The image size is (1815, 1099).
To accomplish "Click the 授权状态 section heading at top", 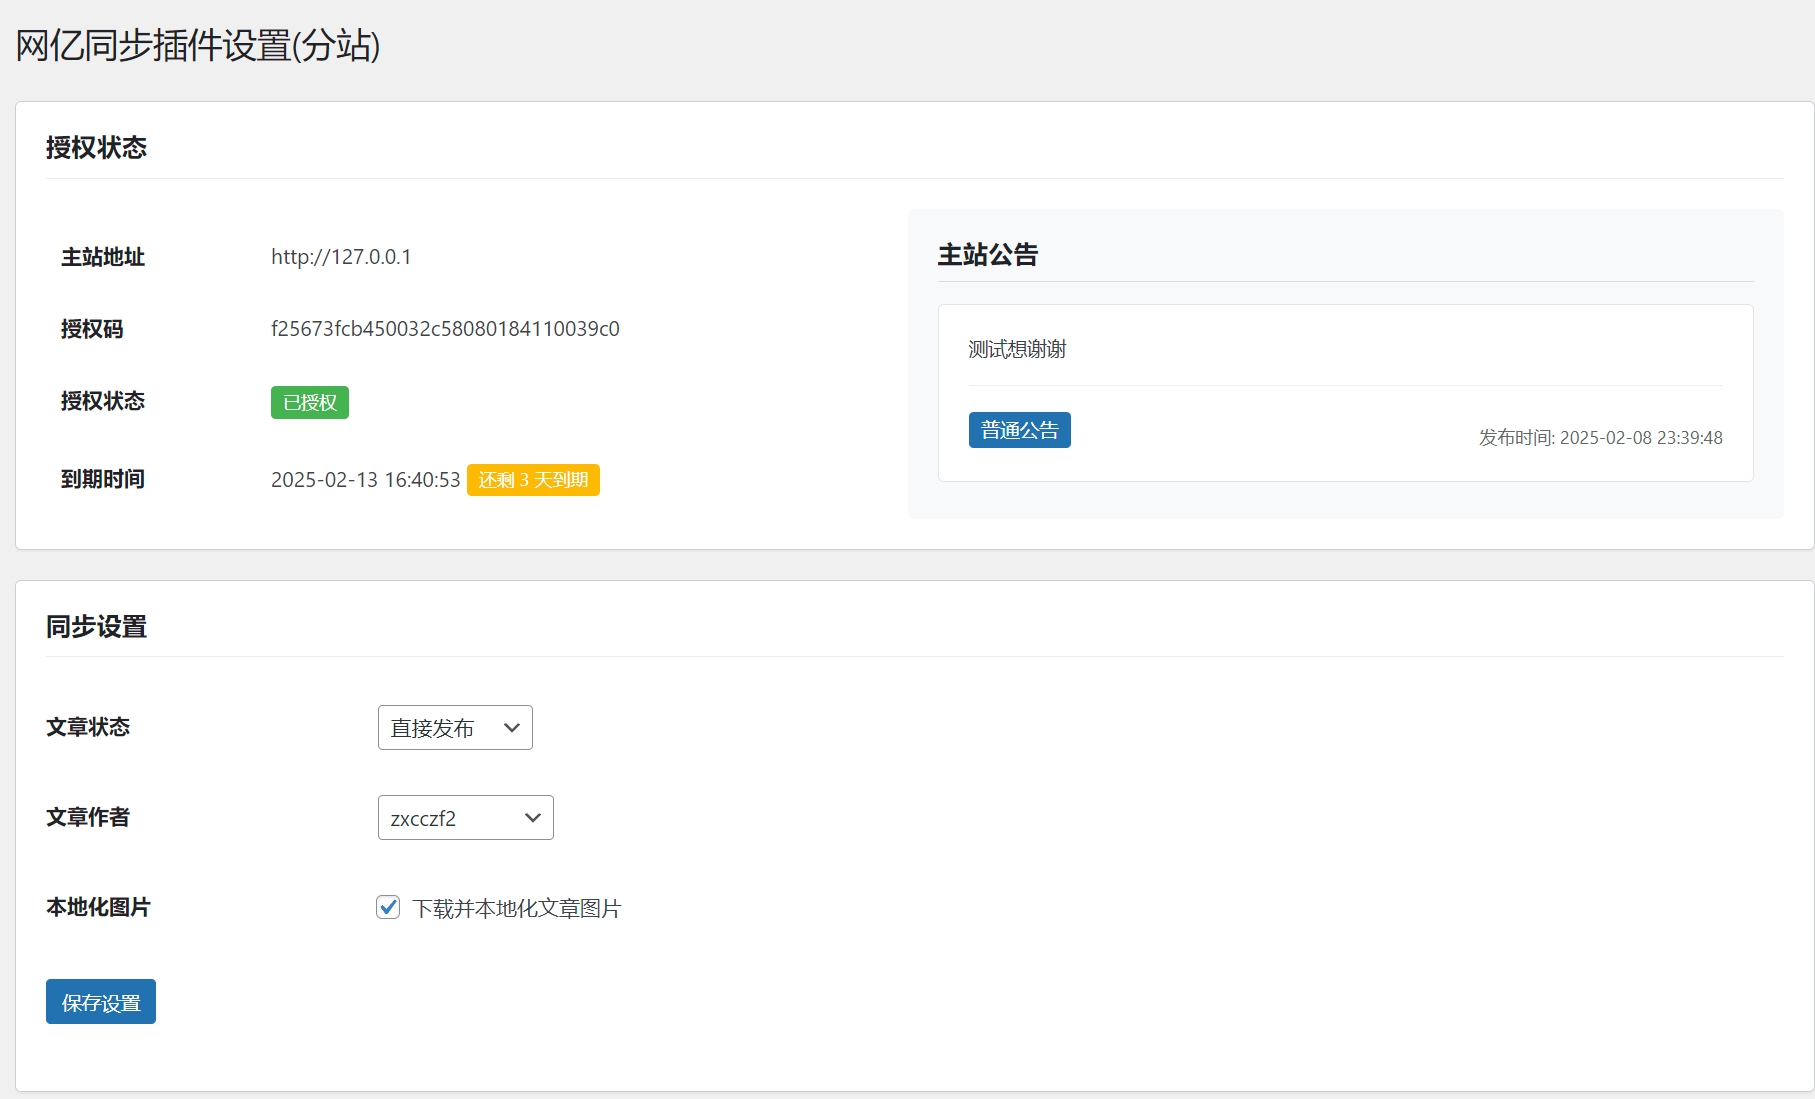I will [x=96, y=148].
